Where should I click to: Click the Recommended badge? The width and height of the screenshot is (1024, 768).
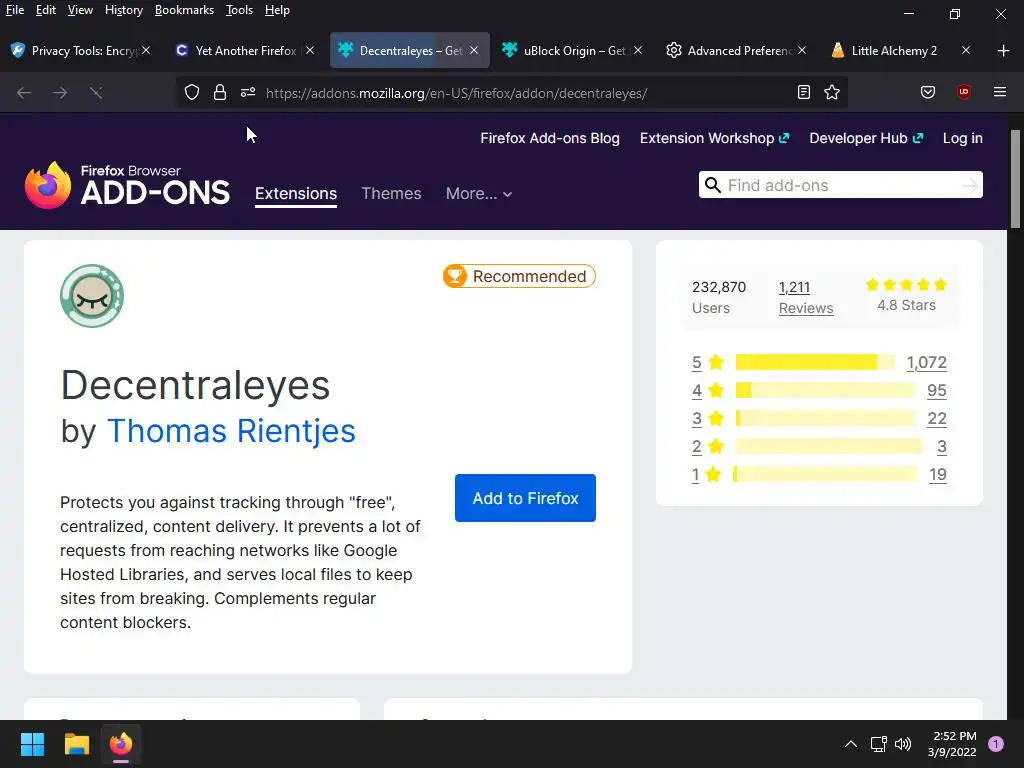pyautogui.click(x=519, y=276)
